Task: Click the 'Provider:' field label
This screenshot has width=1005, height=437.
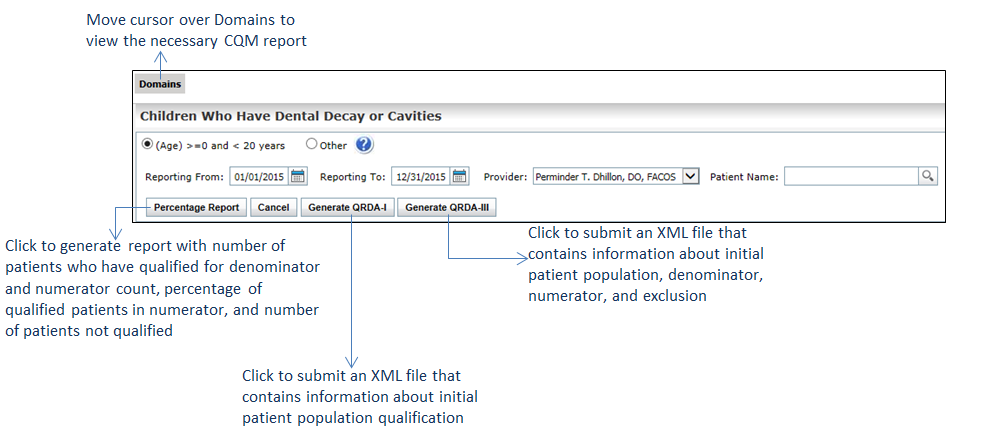Action: click(505, 177)
